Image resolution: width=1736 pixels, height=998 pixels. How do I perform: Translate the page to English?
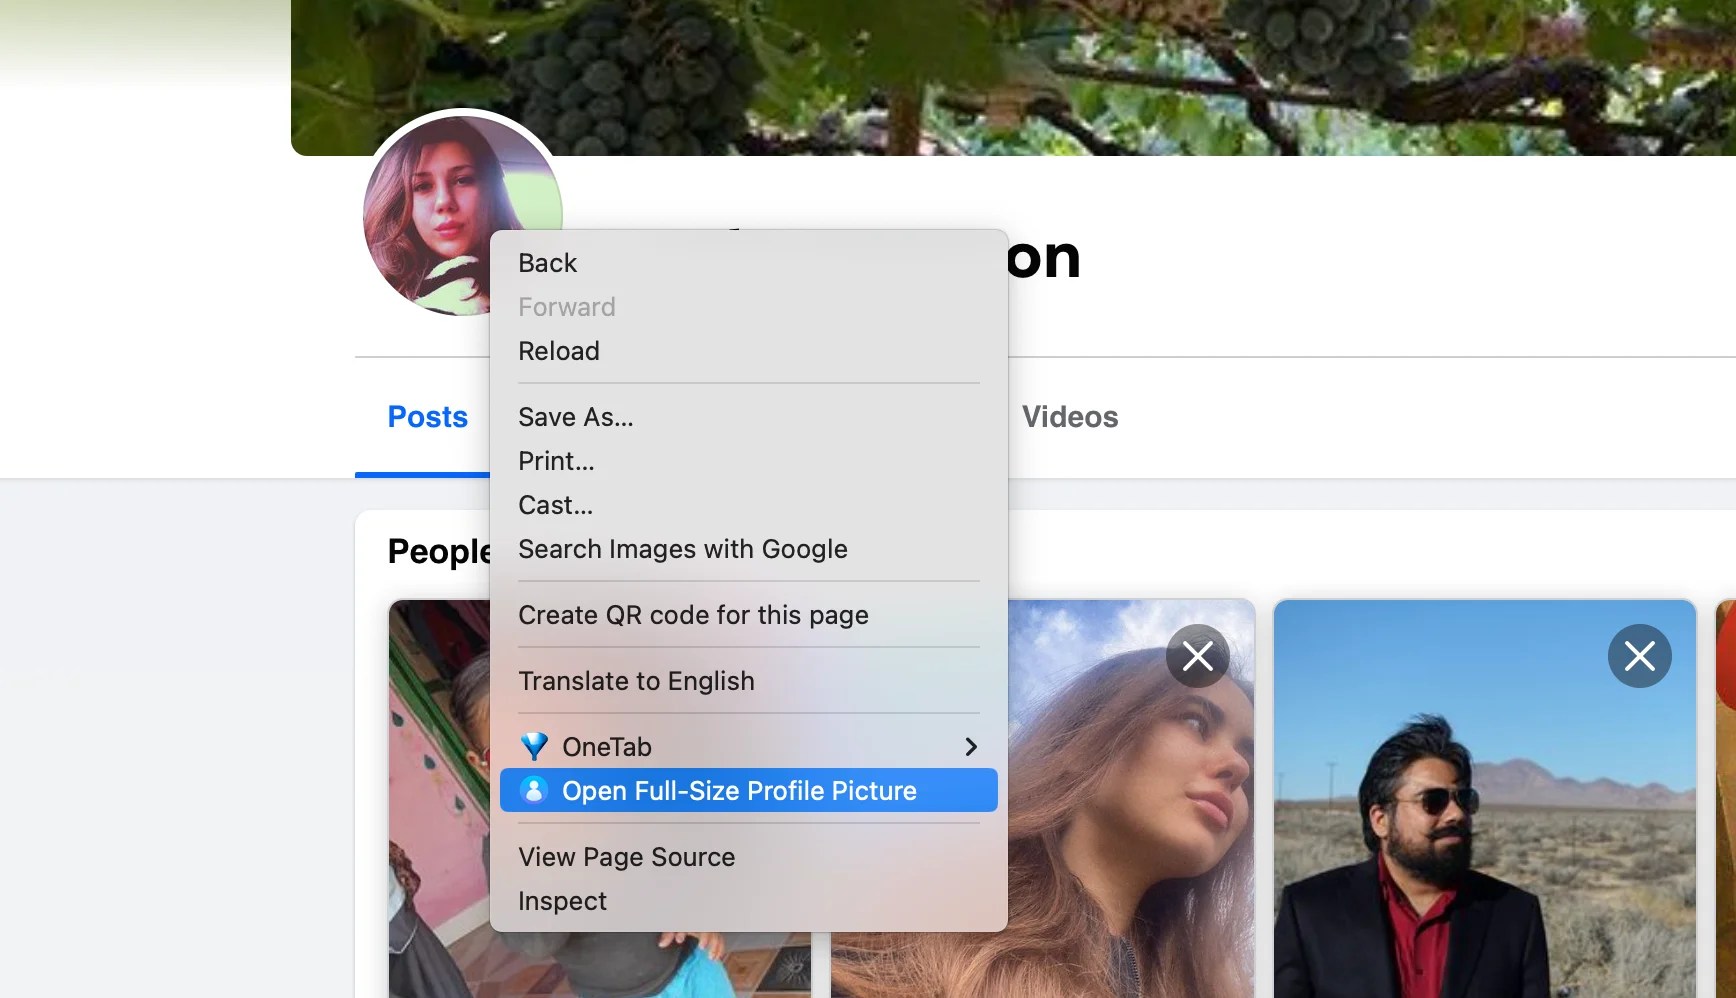(x=636, y=681)
